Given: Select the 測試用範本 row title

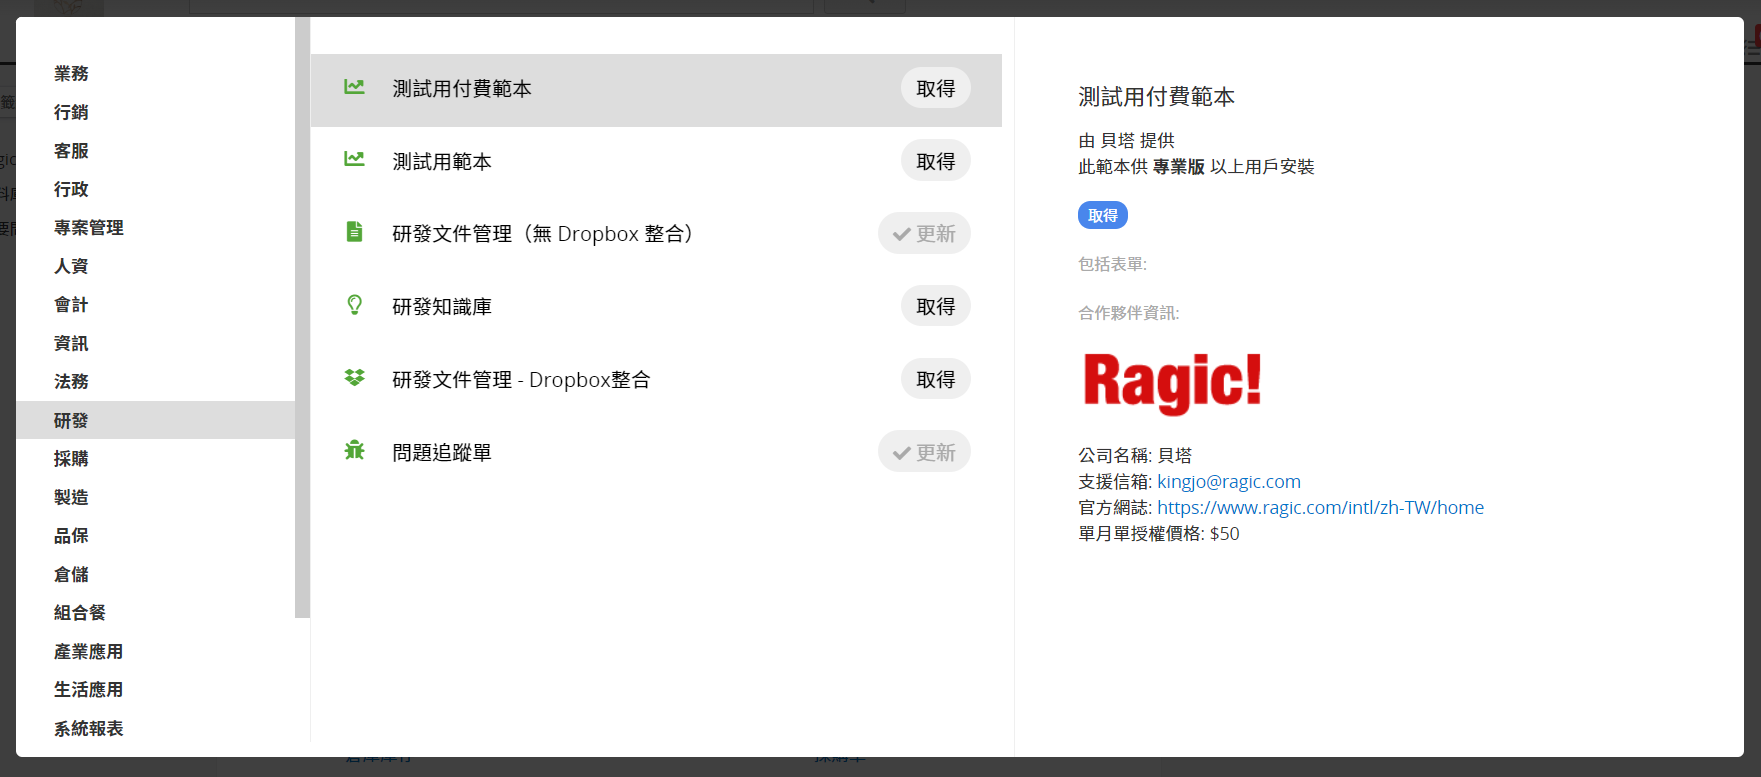Looking at the screenshot, I should (x=442, y=161).
